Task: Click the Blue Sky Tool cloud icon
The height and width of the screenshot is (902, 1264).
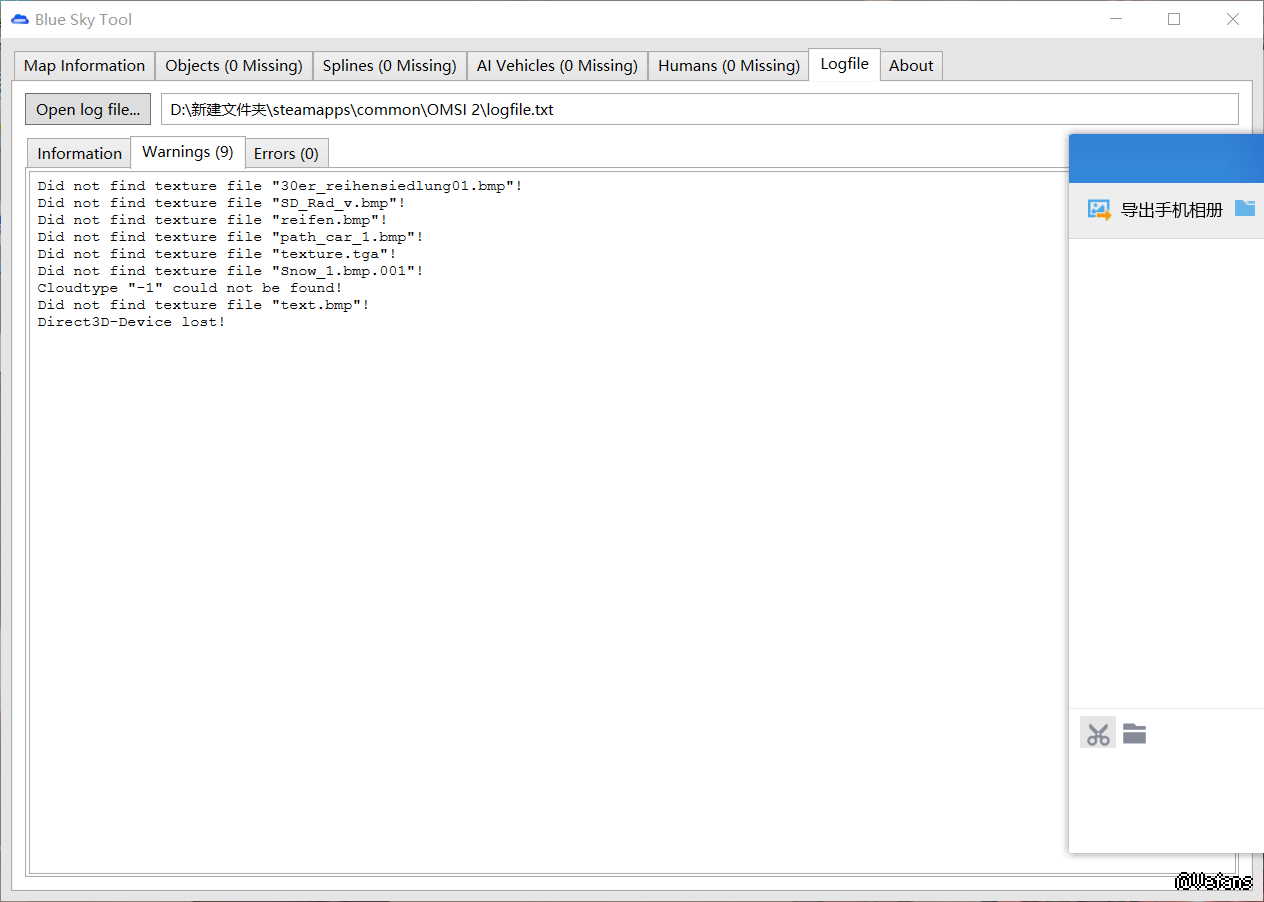Action: 19,20
